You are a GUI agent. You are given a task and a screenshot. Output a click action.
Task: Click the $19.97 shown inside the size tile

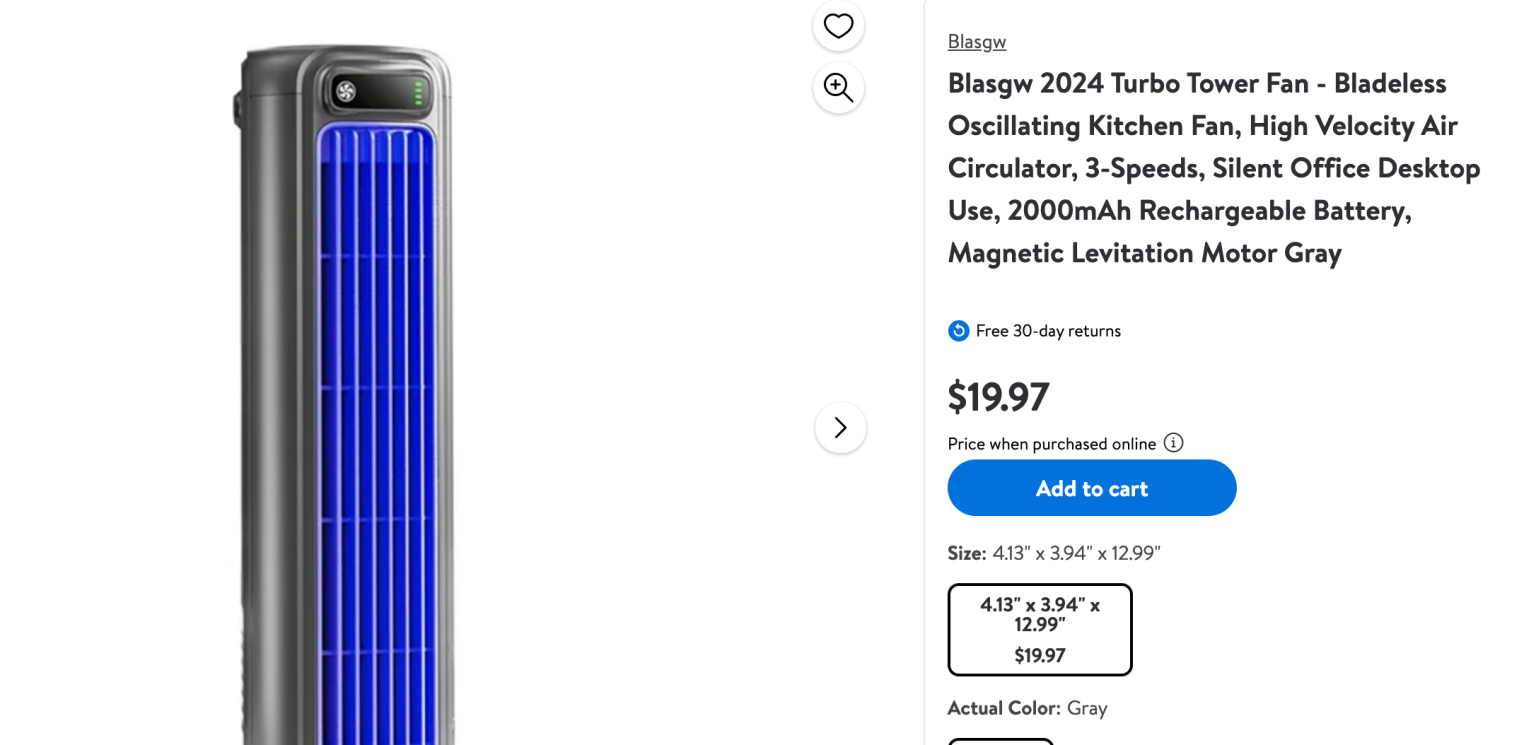click(1040, 656)
